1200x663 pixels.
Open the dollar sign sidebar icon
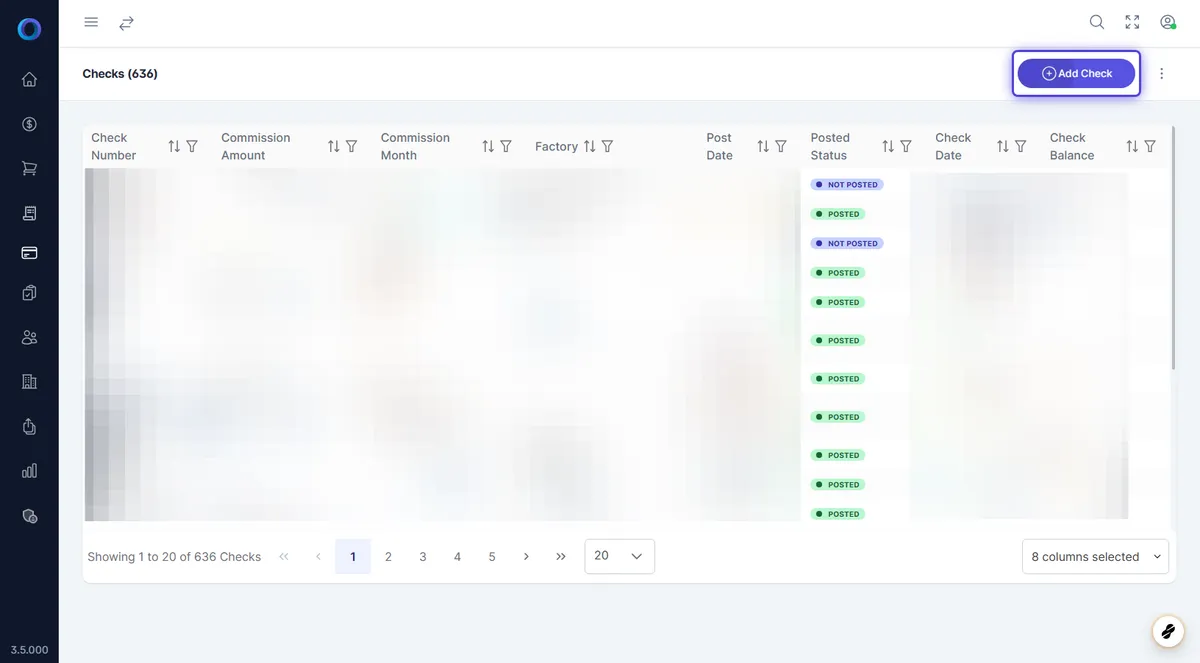point(29,124)
